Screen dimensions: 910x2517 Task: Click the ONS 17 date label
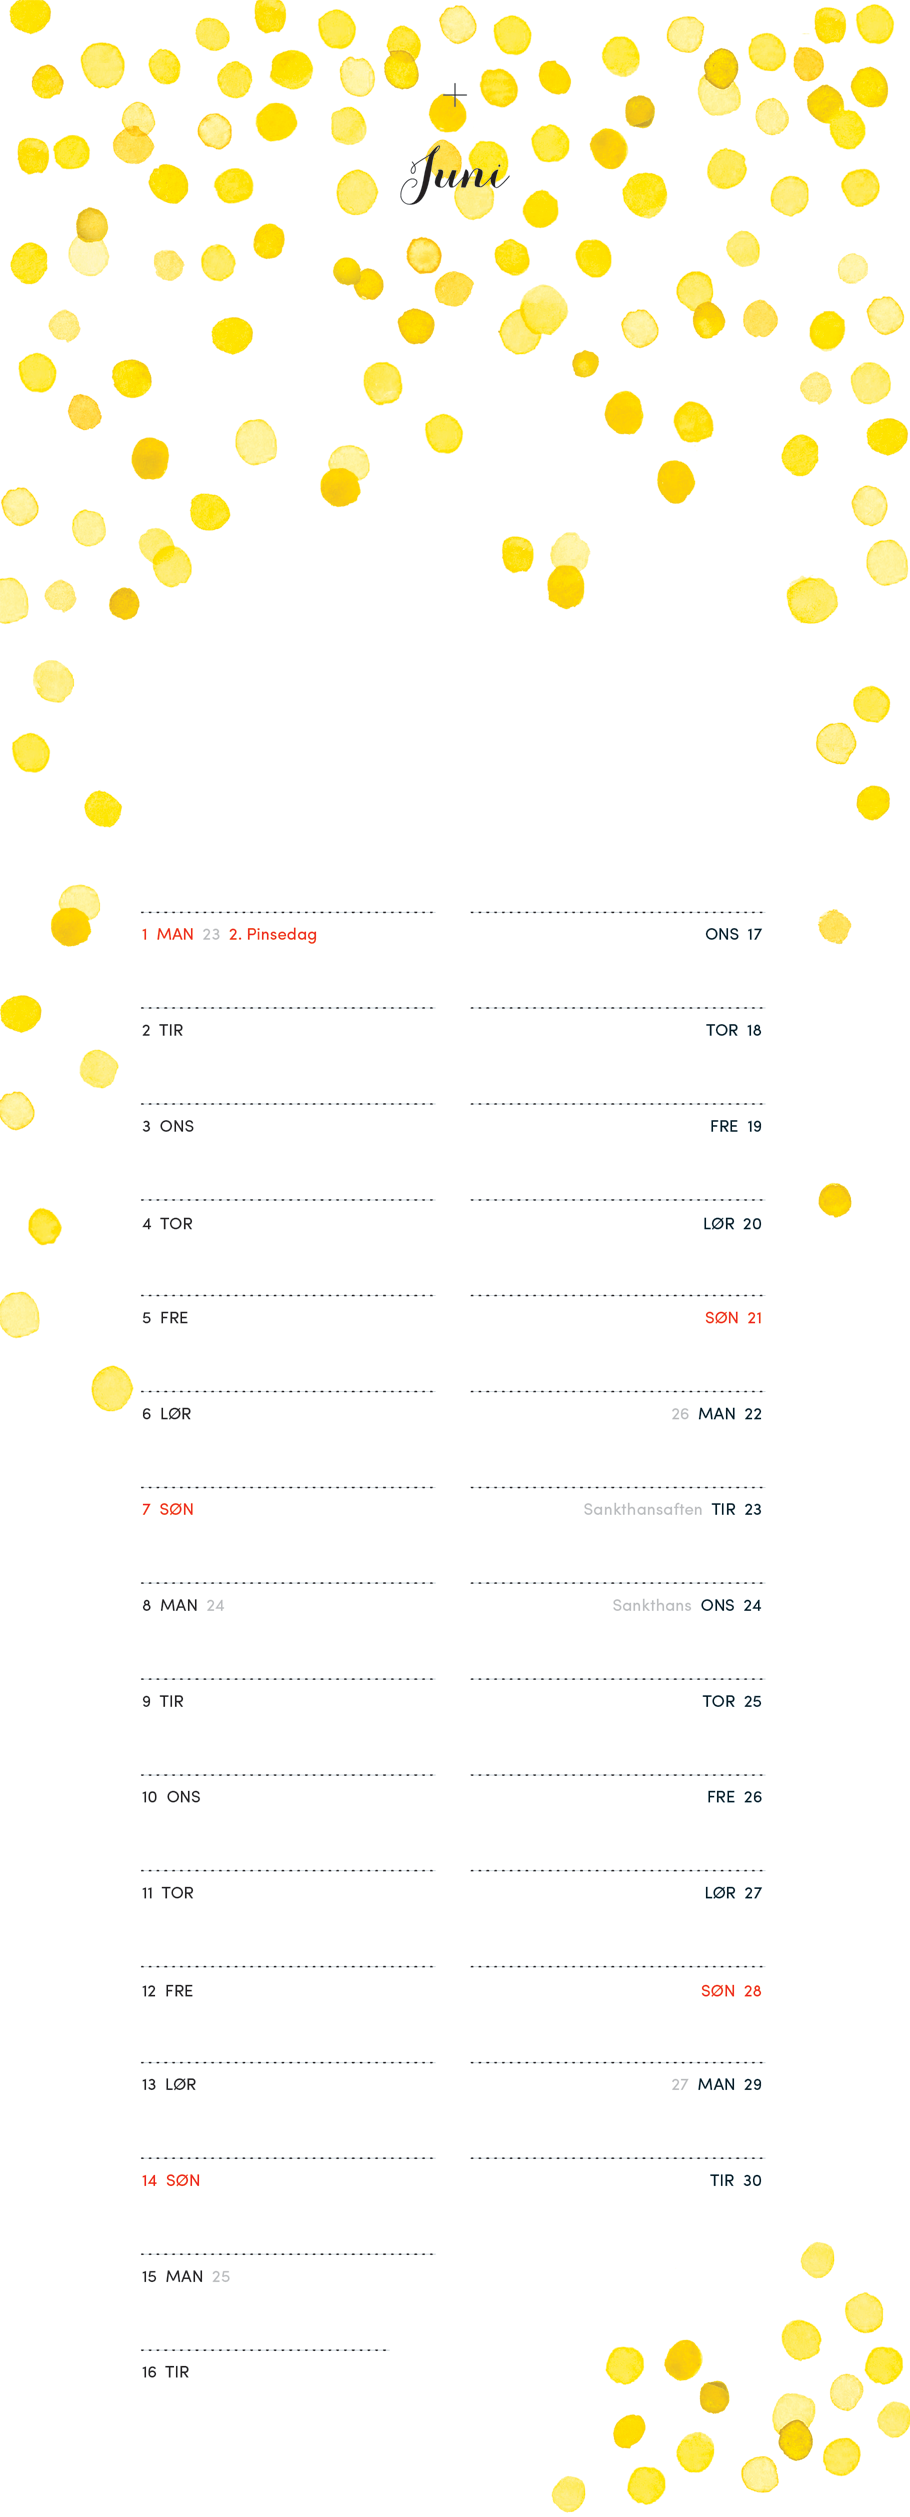tap(733, 934)
